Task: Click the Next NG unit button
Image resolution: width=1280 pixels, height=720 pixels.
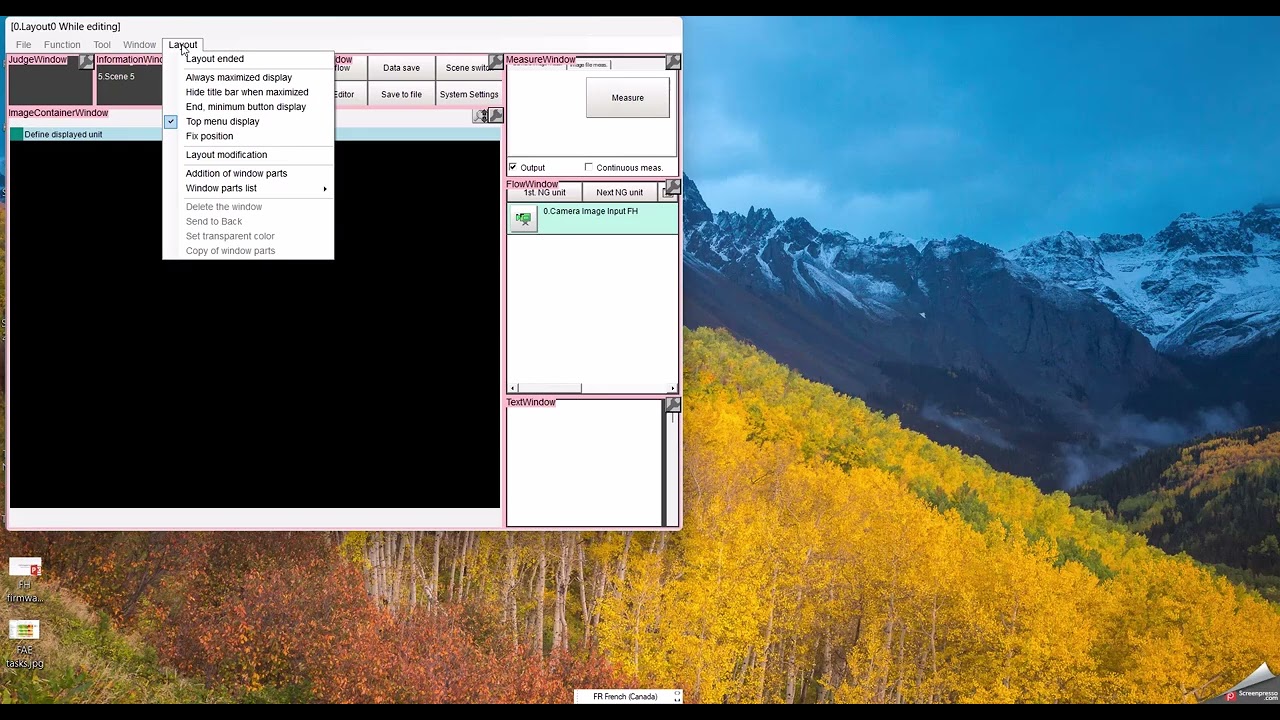Action: pos(620,192)
